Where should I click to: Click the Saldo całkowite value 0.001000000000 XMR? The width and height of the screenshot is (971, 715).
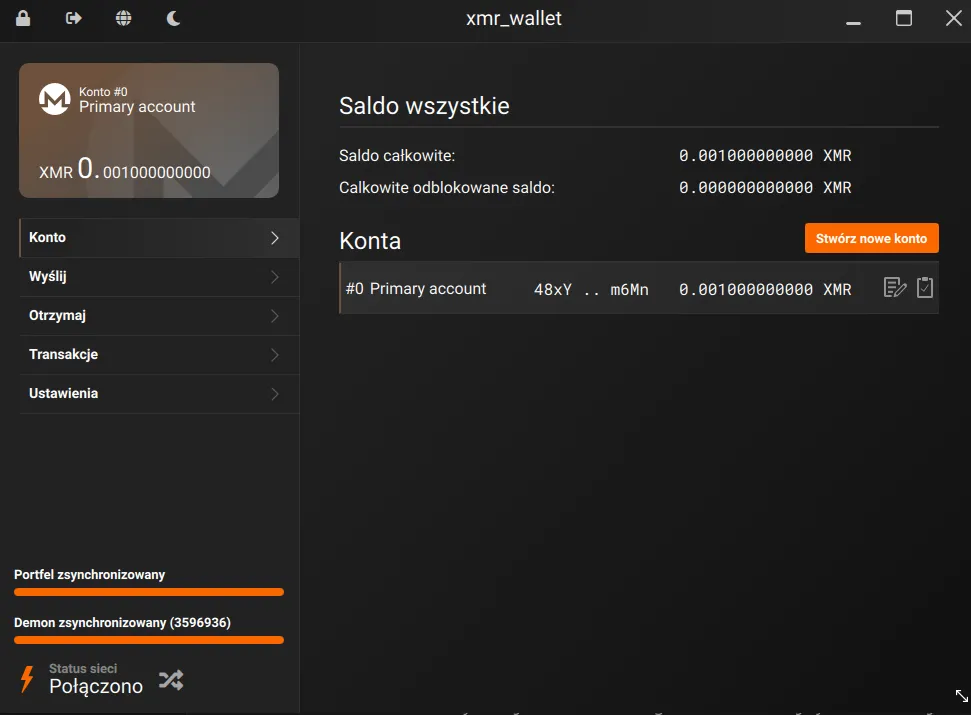765,156
